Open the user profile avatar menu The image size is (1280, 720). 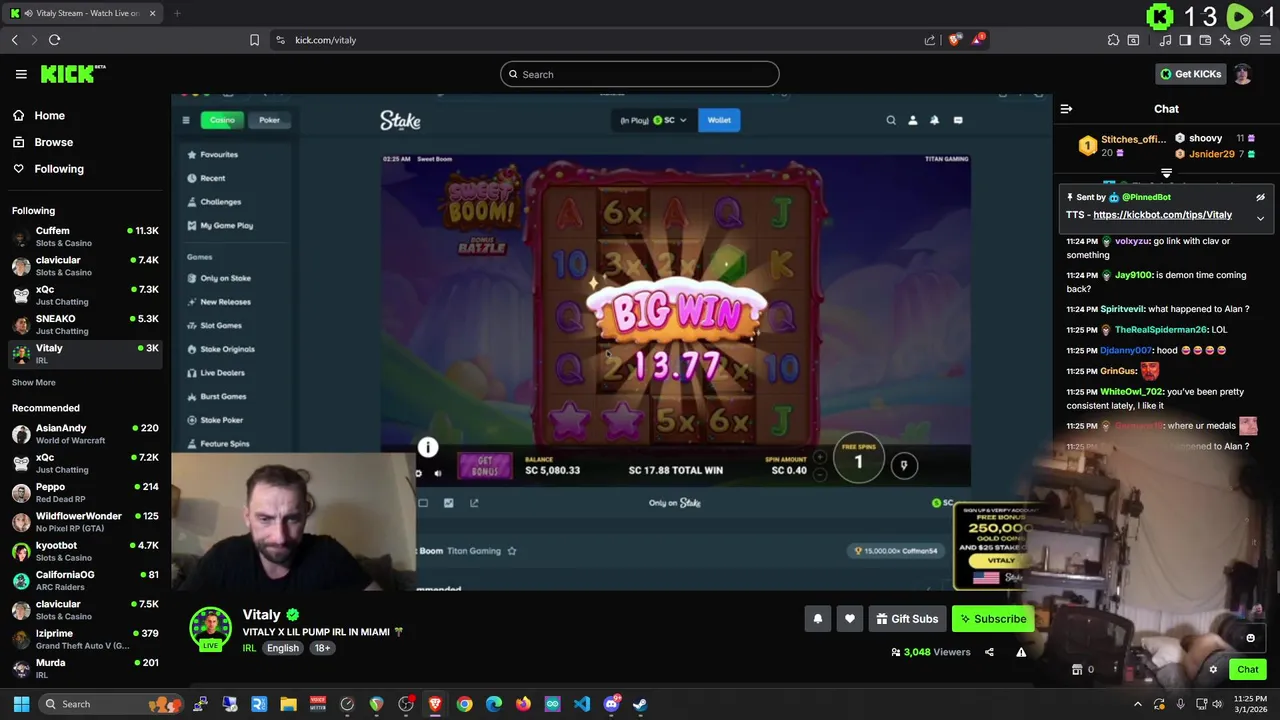pyautogui.click(x=1242, y=74)
